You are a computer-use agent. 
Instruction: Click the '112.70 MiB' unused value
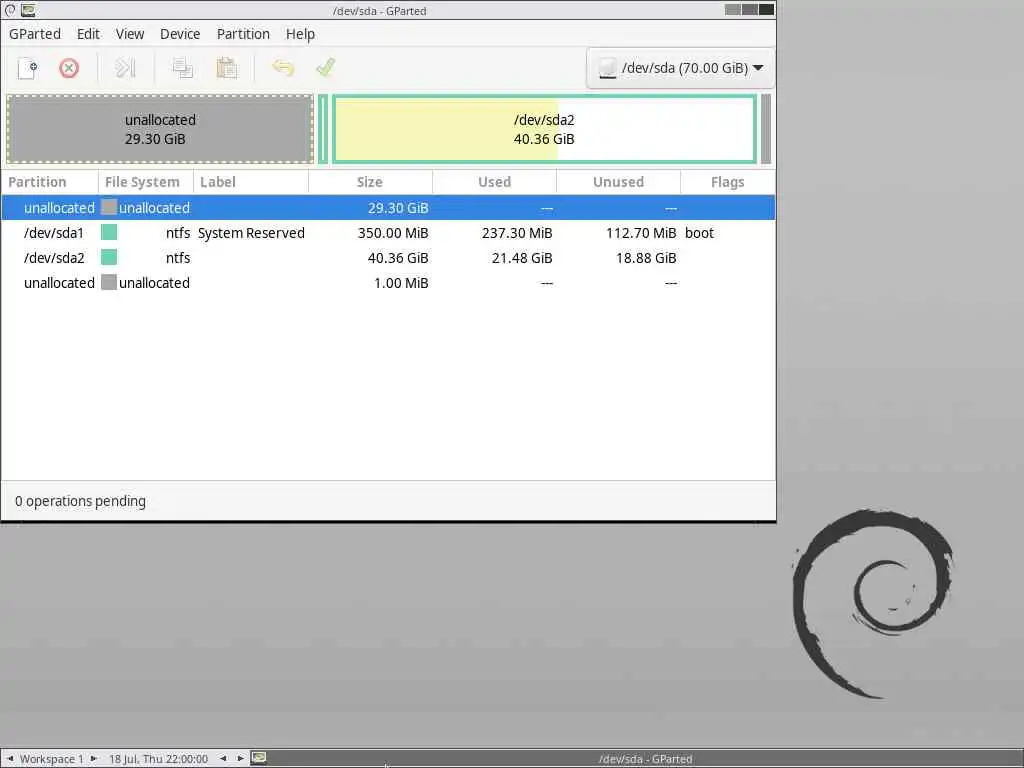click(641, 233)
